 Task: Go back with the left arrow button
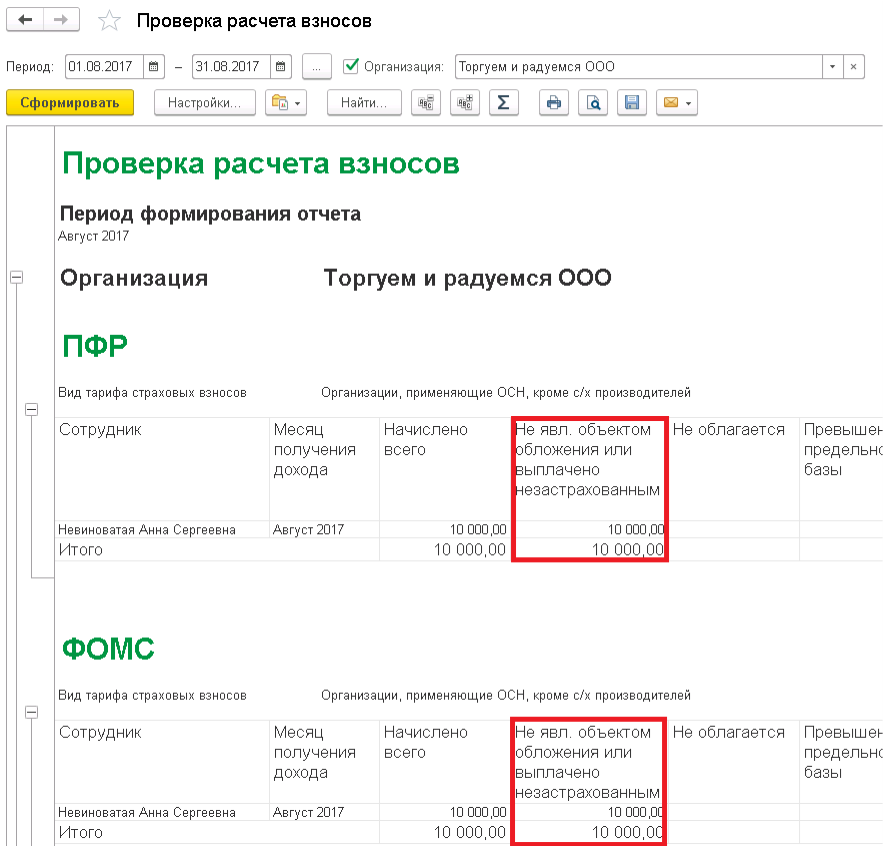[x=25, y=20]
